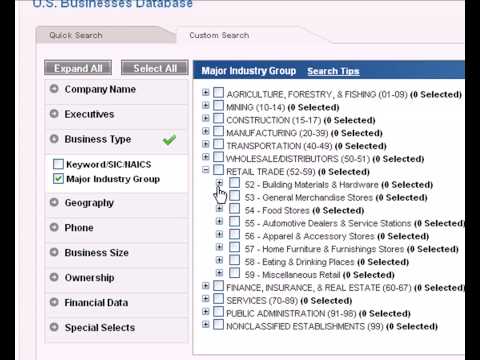Check the Services (70-89) checkbox
Screen dimensions: 480x360
point(218,299)
